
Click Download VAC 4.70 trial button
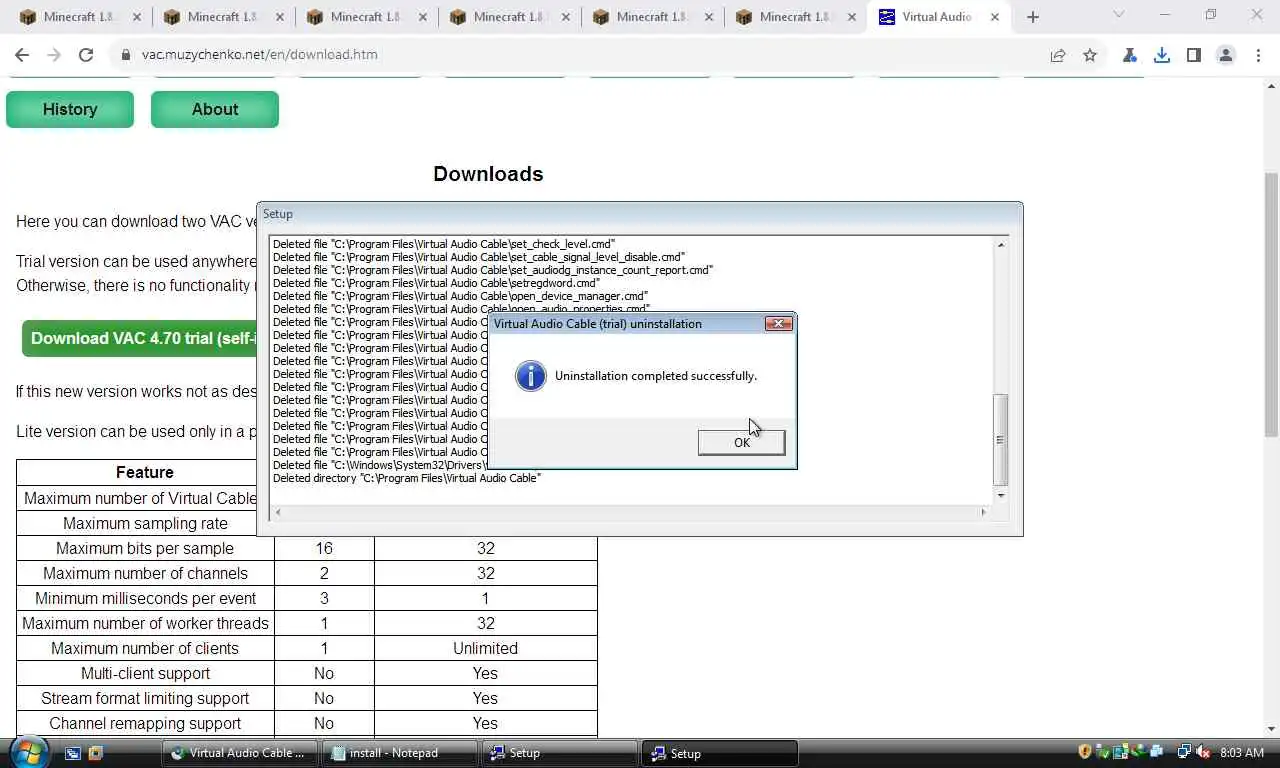click(x=140, y=339)
